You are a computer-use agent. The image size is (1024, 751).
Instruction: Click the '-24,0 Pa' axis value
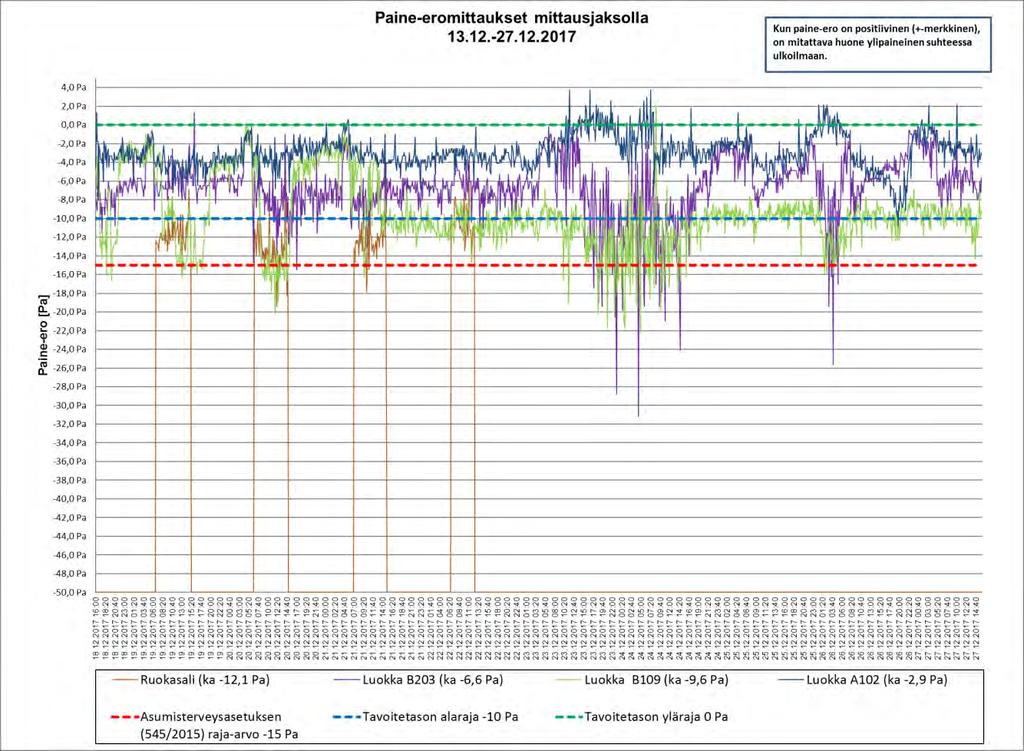[x=69, y=349]
